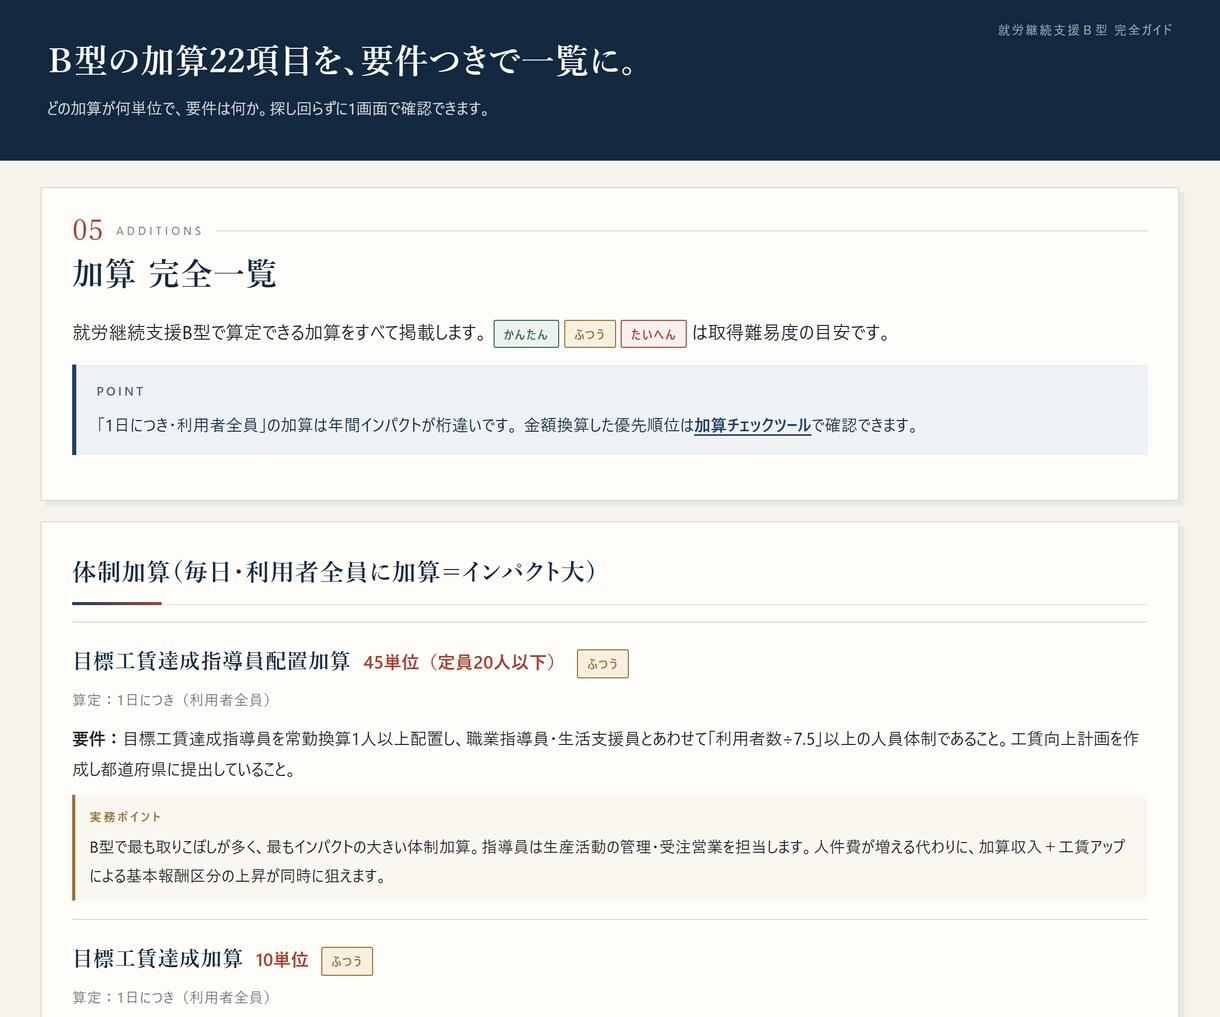
Task: Click 算定:1日につき under 目標工賃達成加算
Action: pos(171,997)
